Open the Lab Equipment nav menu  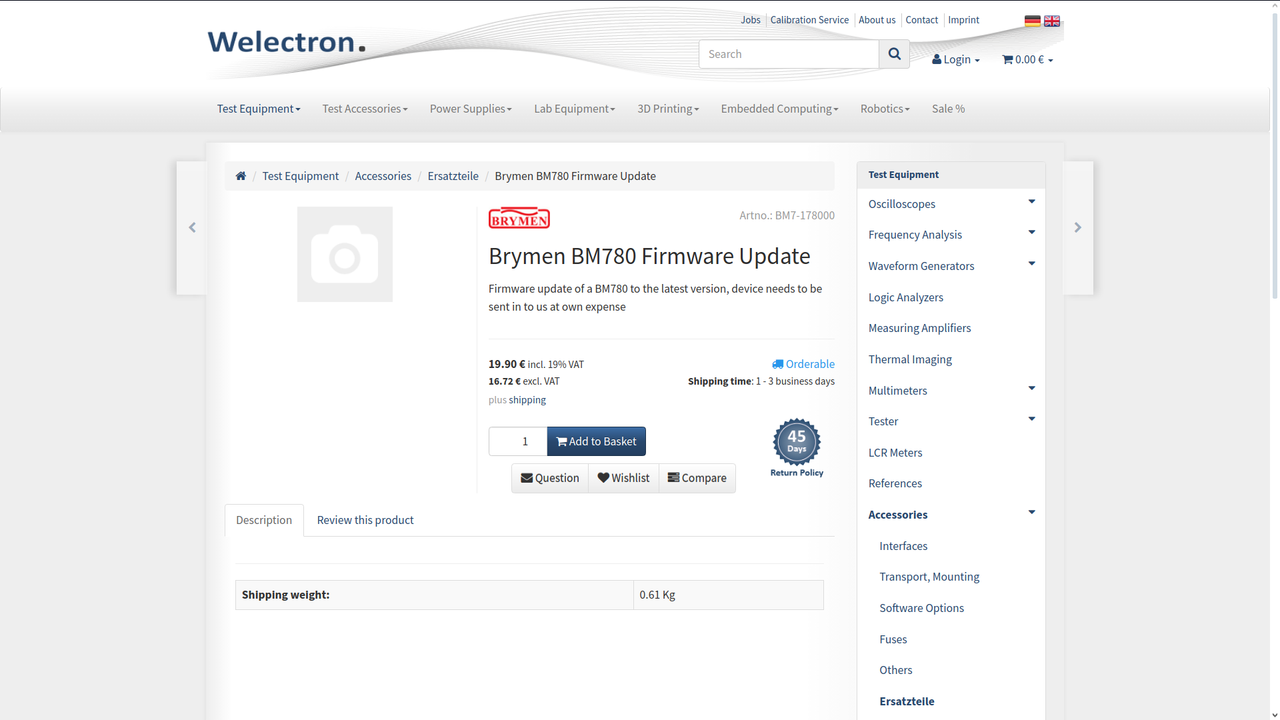click(x=575, y=109)
